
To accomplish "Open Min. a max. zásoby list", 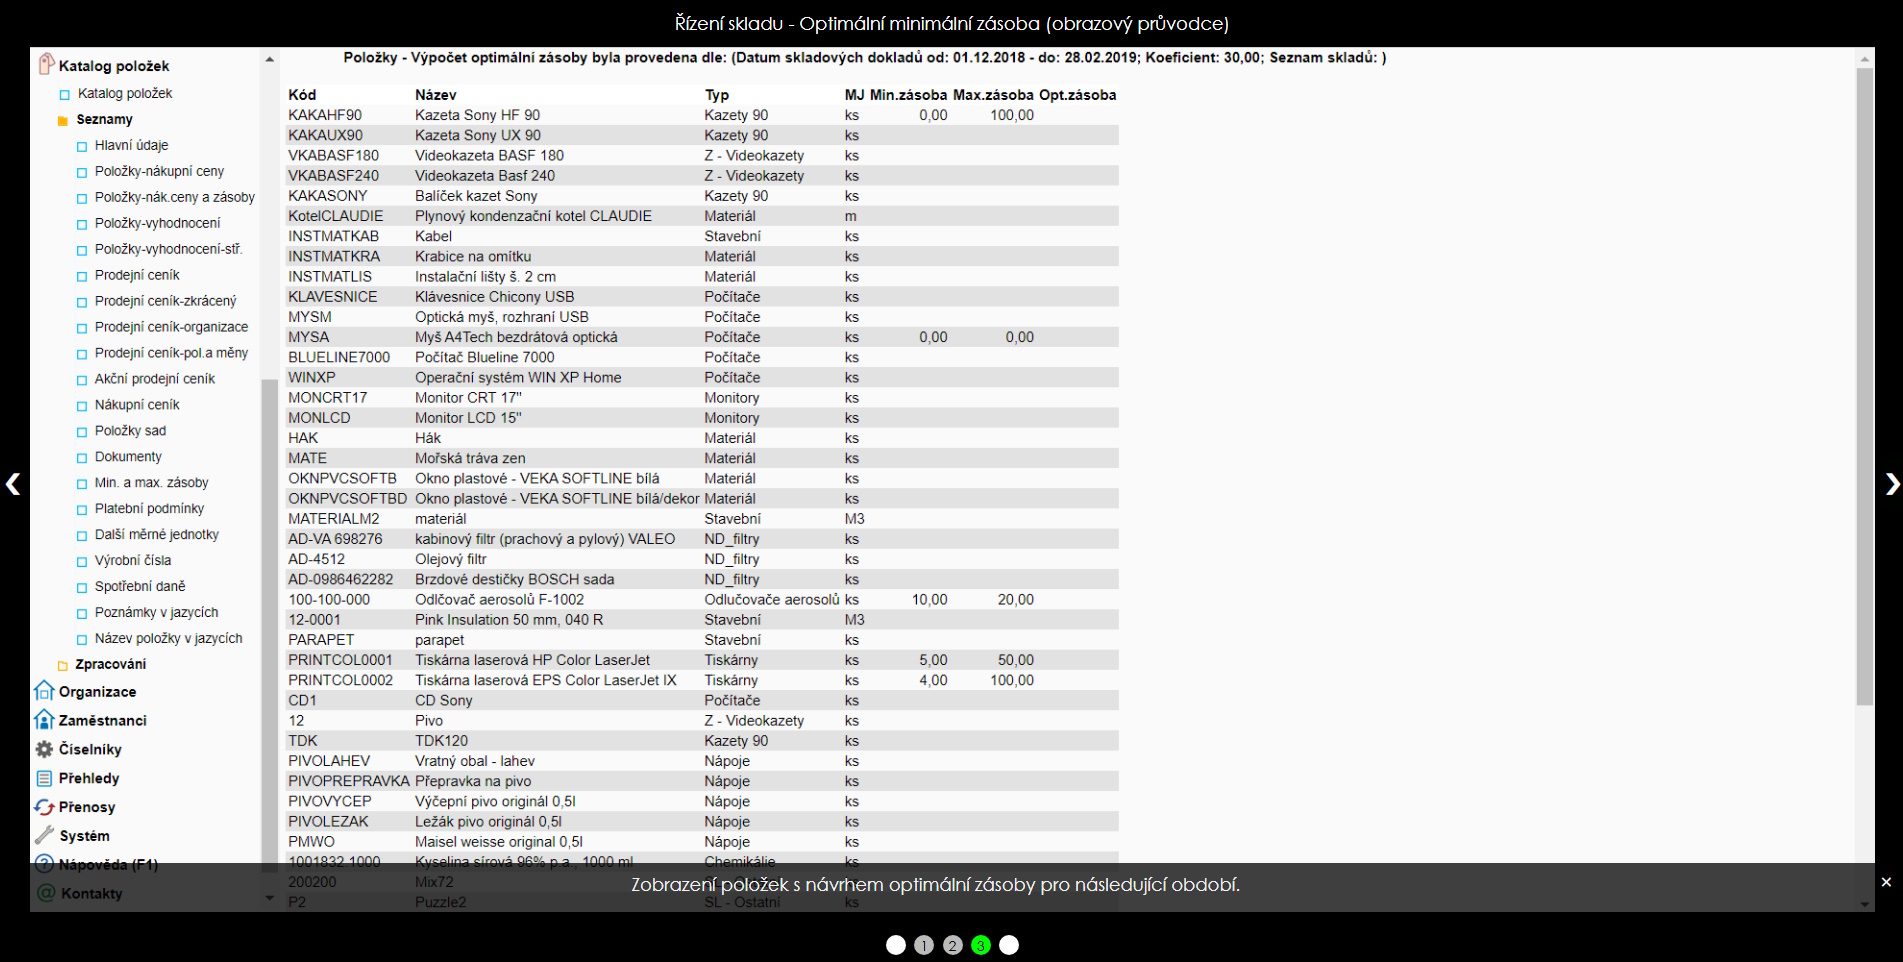I will [151, 482].
